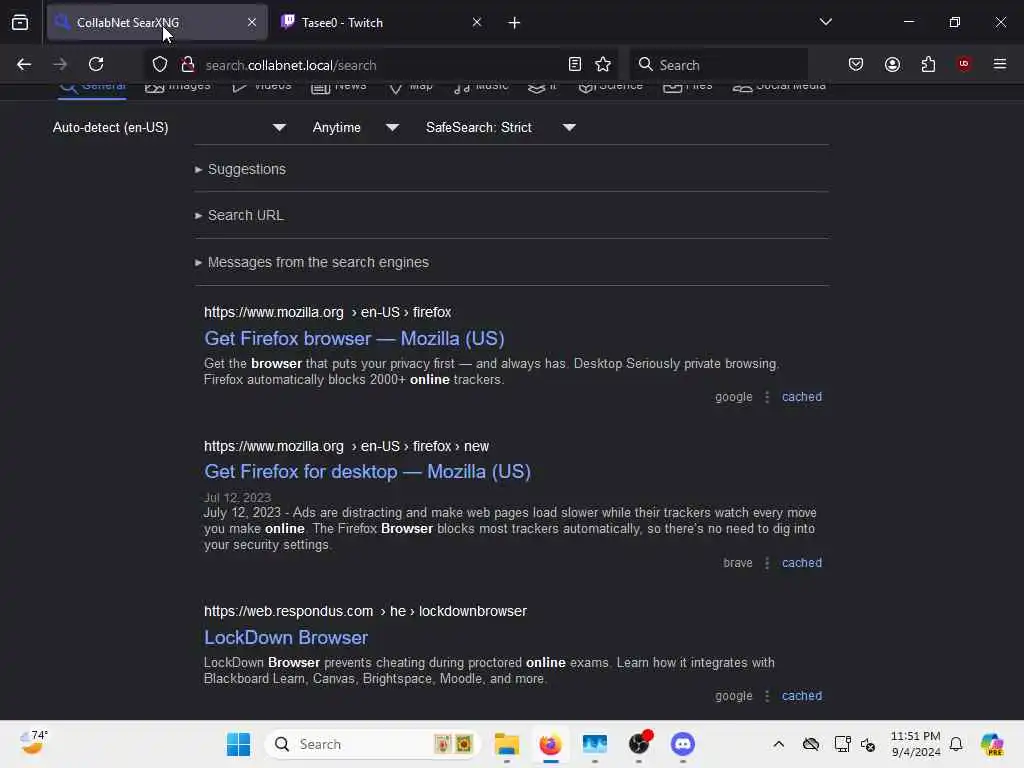1024x768 pixels.
Task: Reload the current page
Action: (96, 64)
